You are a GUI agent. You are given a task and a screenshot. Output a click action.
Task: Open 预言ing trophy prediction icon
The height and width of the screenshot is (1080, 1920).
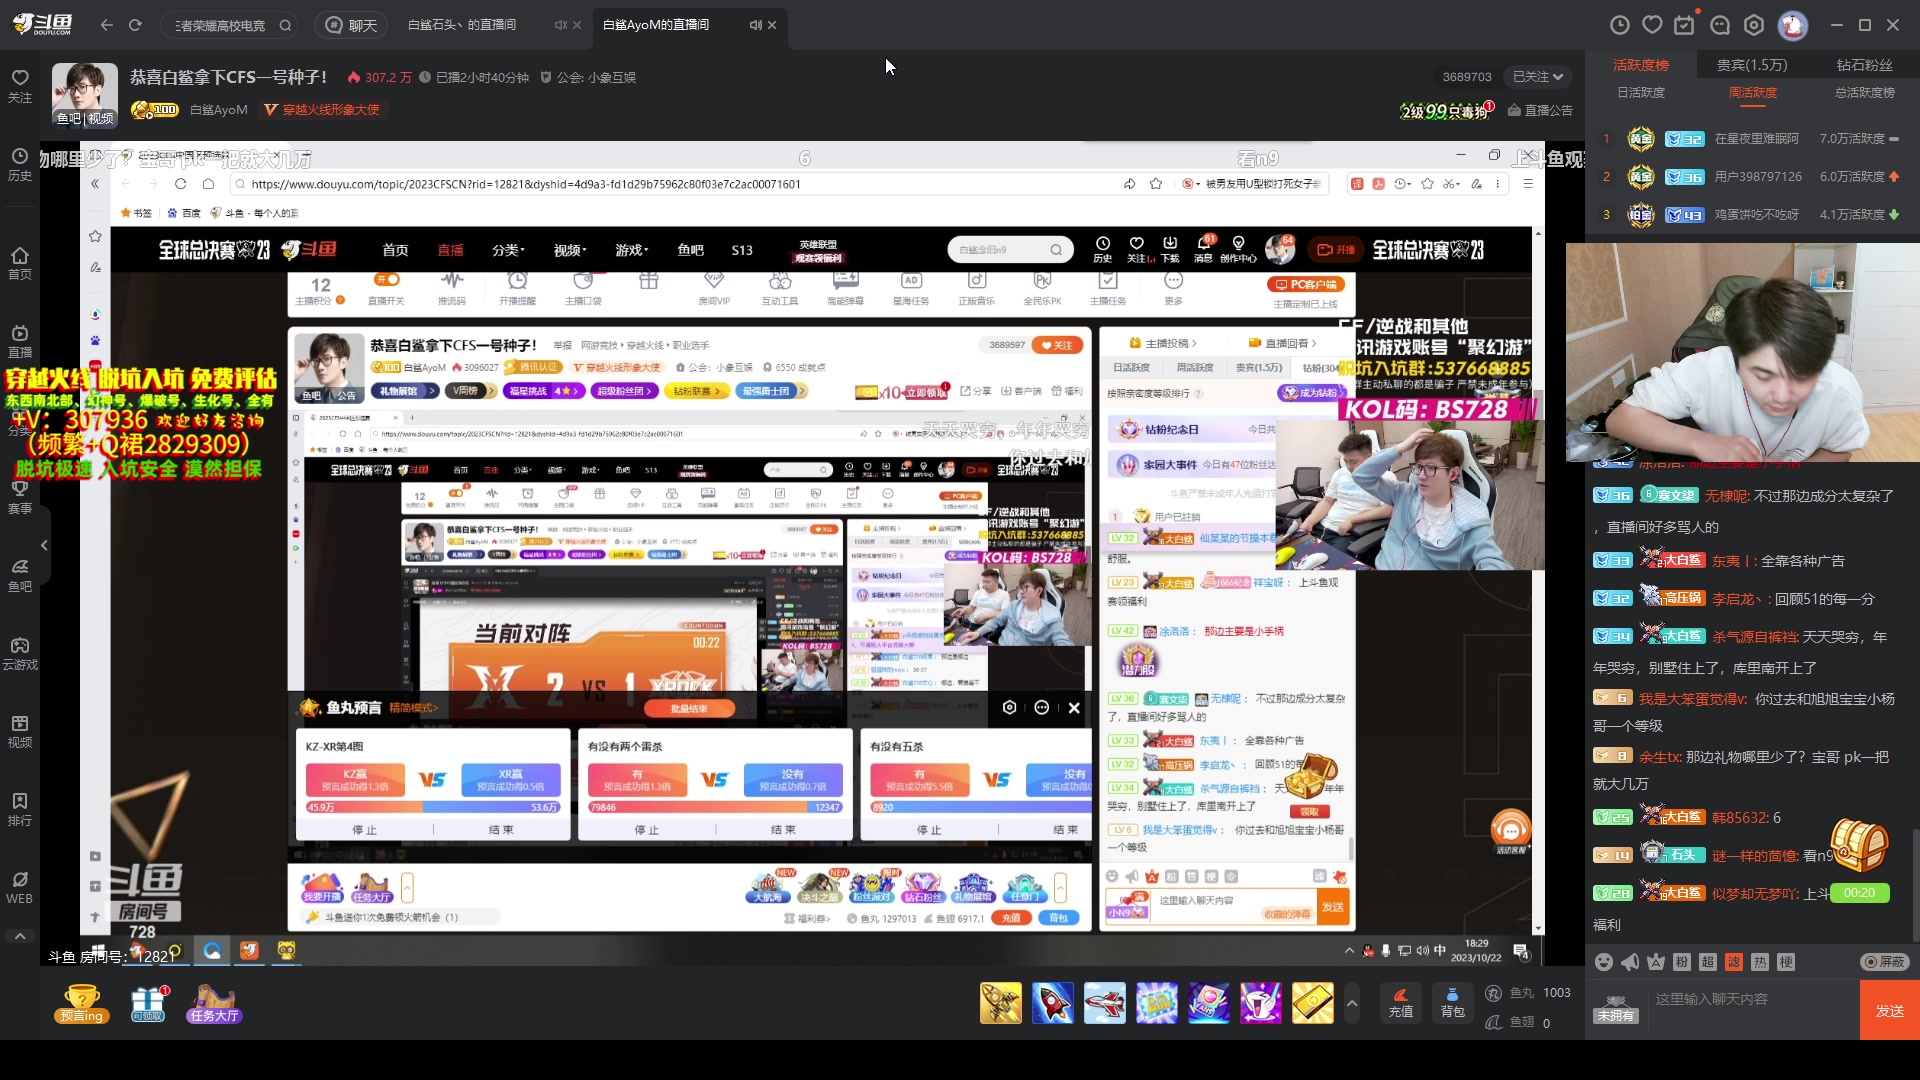tap(82, 1003)
